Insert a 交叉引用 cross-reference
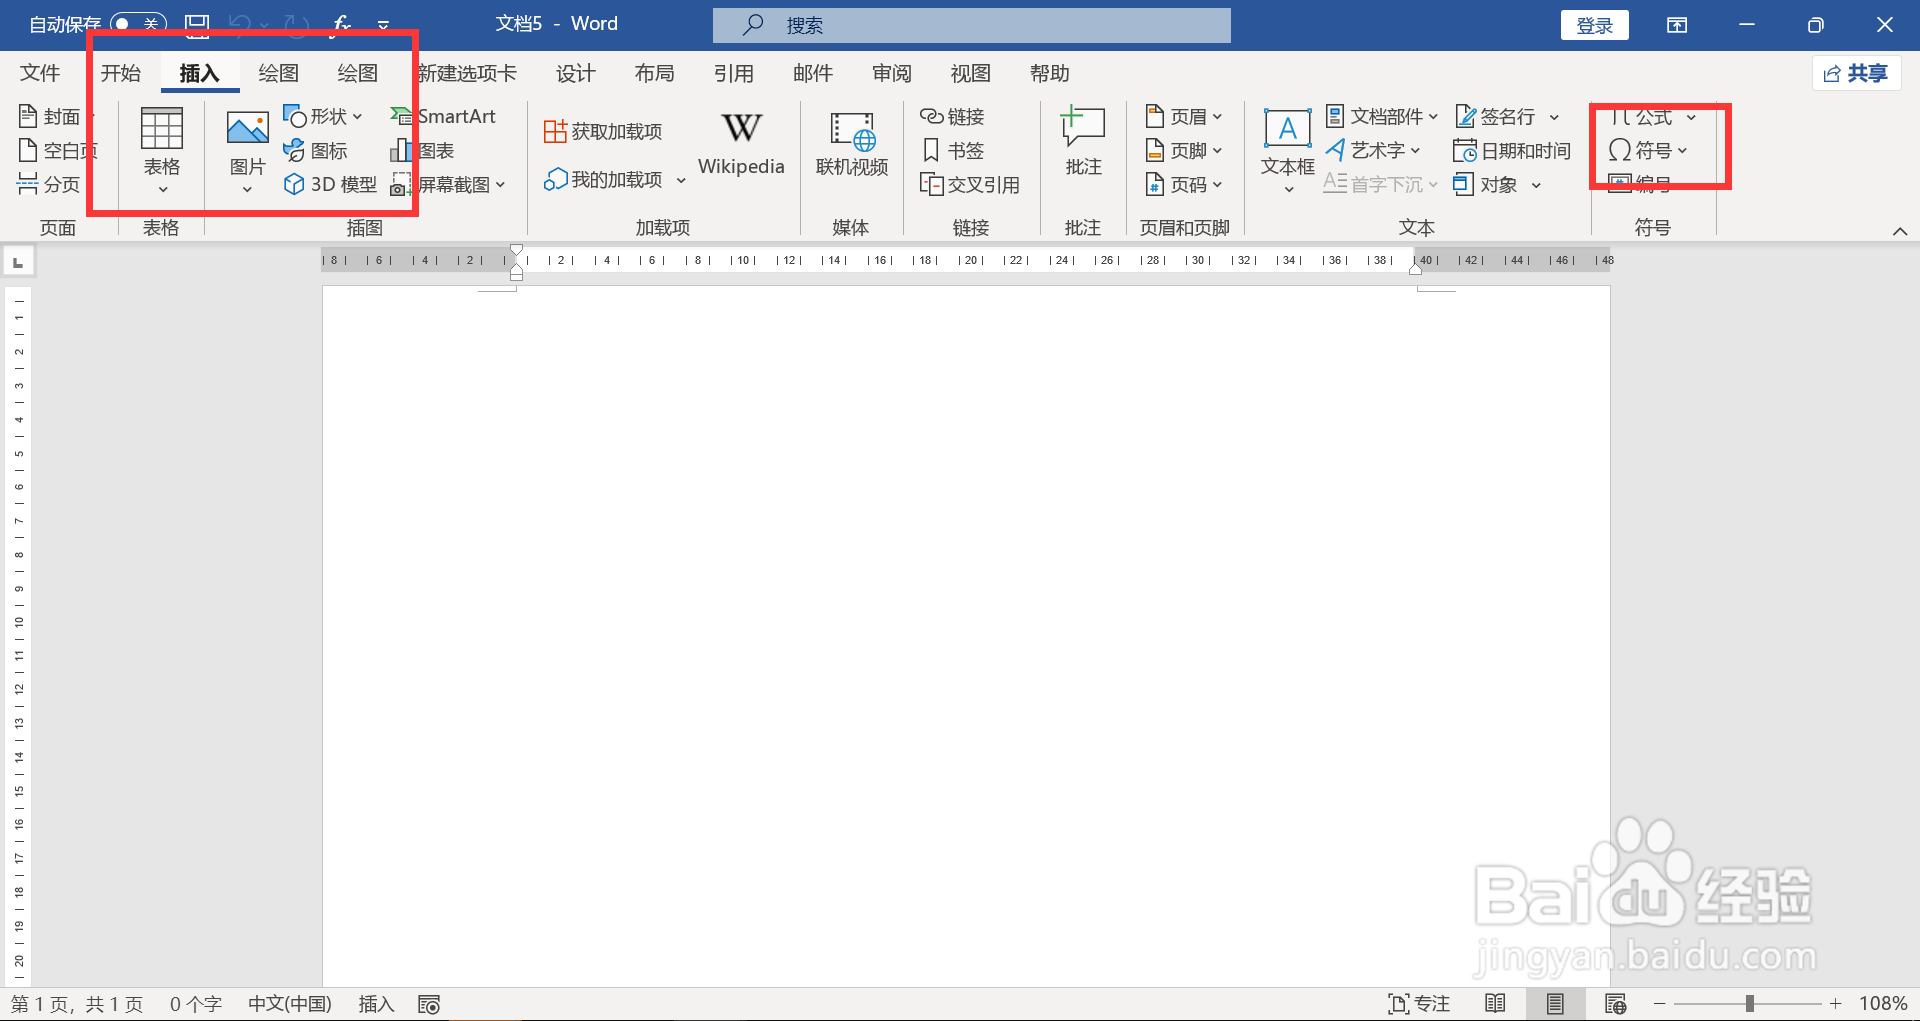Viewport: 1920px width, 1021px height. [x=969, y=185]
